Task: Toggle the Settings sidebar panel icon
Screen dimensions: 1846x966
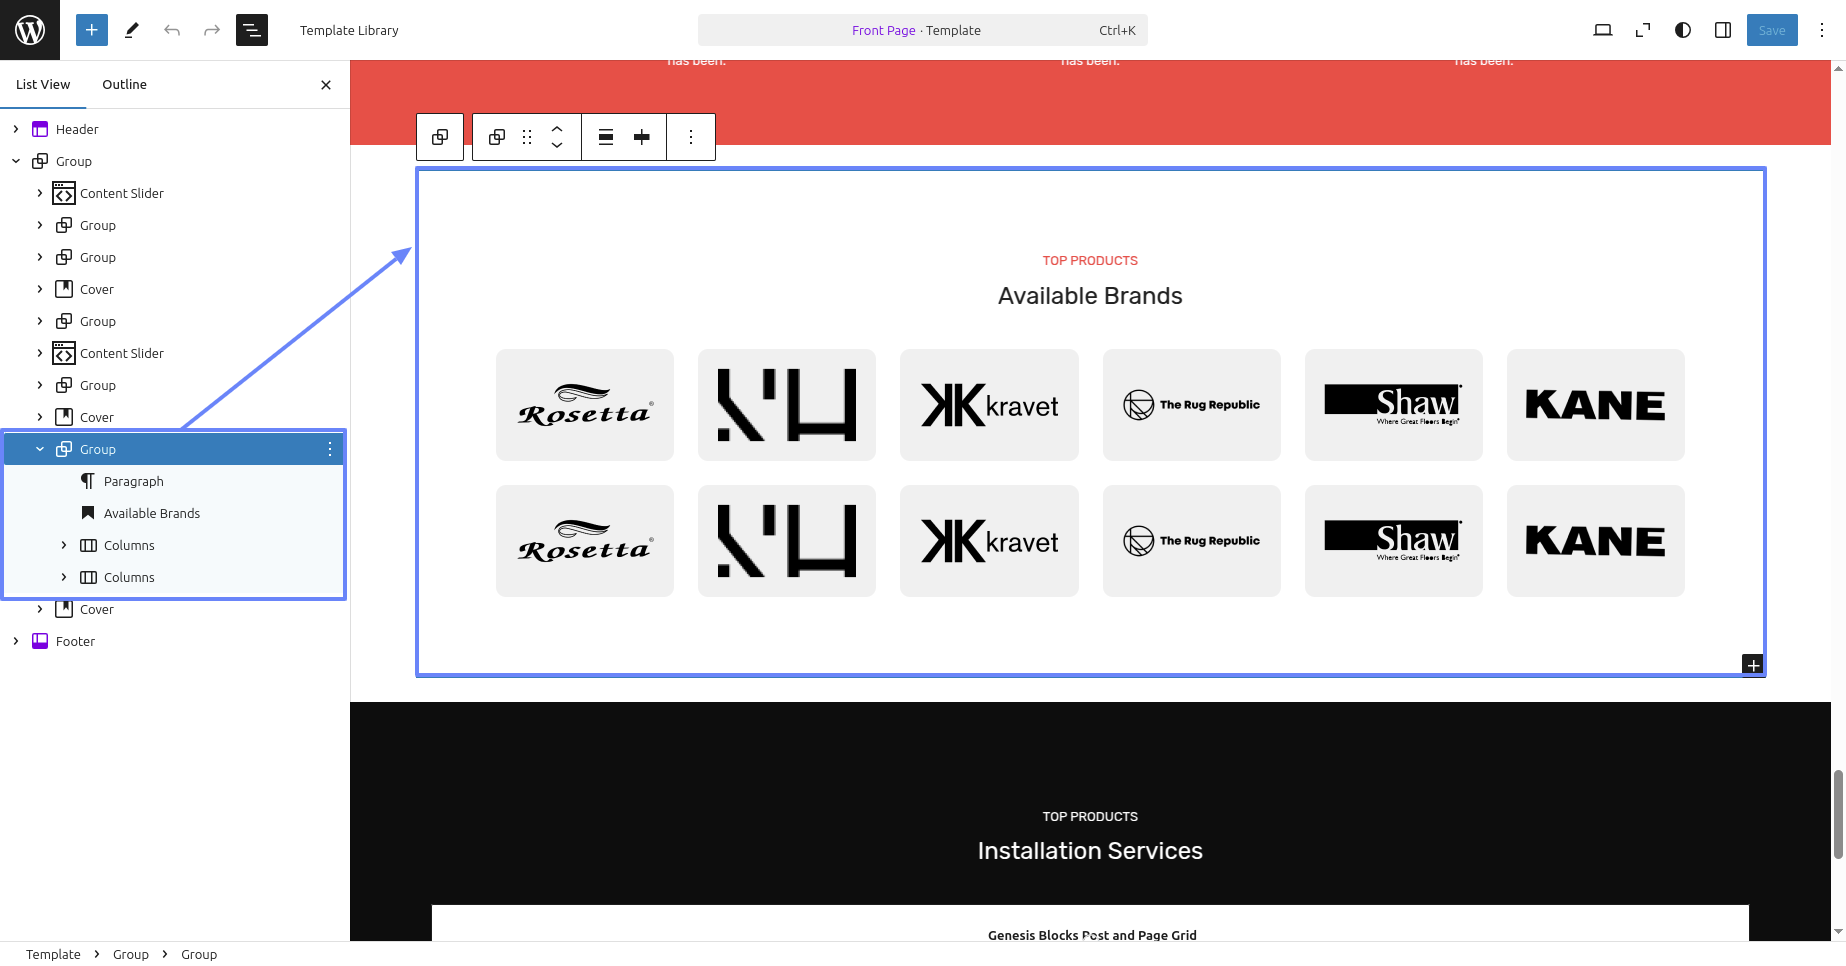Action: coord(1723,30)
